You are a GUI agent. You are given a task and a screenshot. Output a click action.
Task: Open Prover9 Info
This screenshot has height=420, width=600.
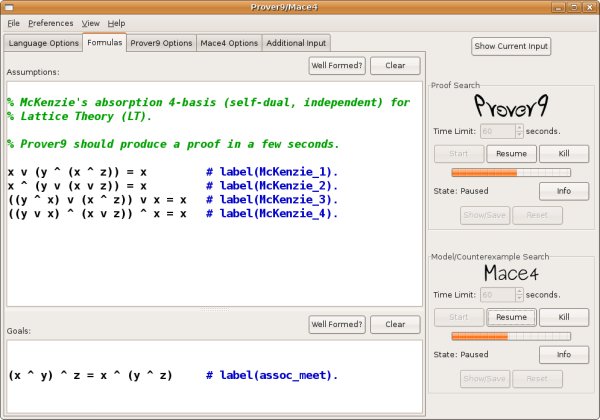click(x=564, y=191)
